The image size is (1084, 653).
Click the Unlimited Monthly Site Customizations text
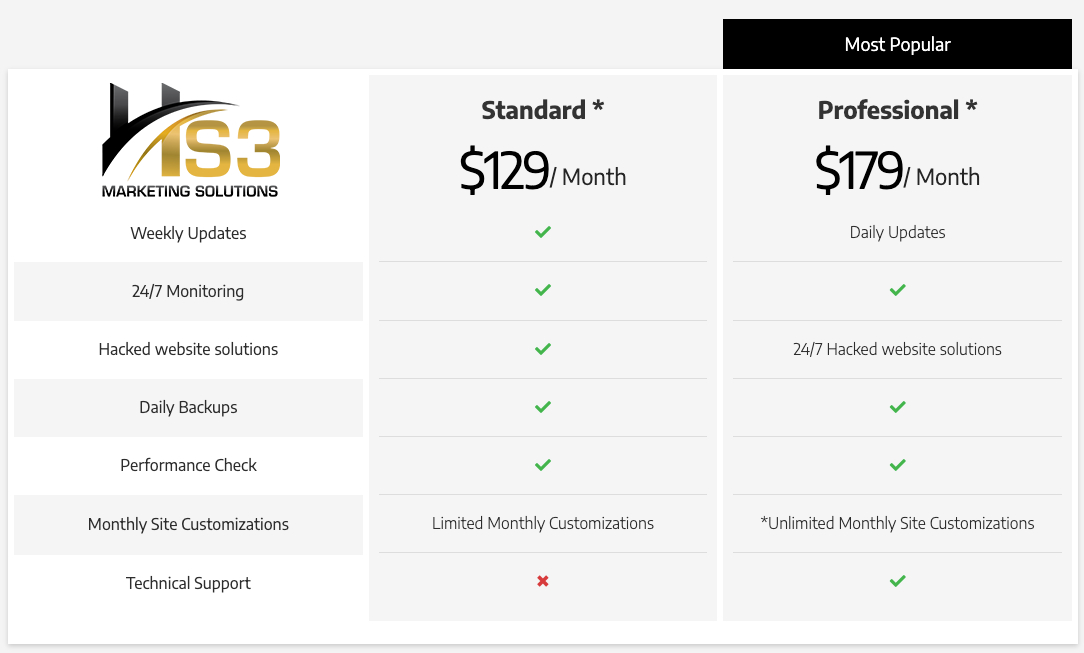(x=896, y=523)
